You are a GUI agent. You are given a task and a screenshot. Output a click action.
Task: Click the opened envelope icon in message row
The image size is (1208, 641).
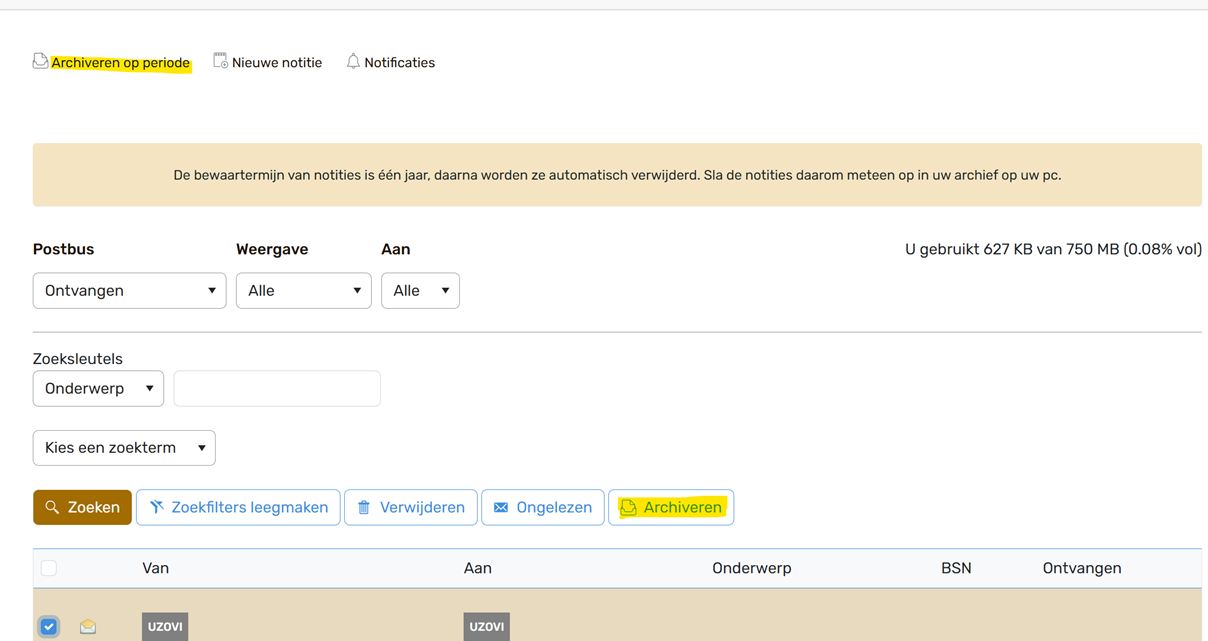pos(88,627)
